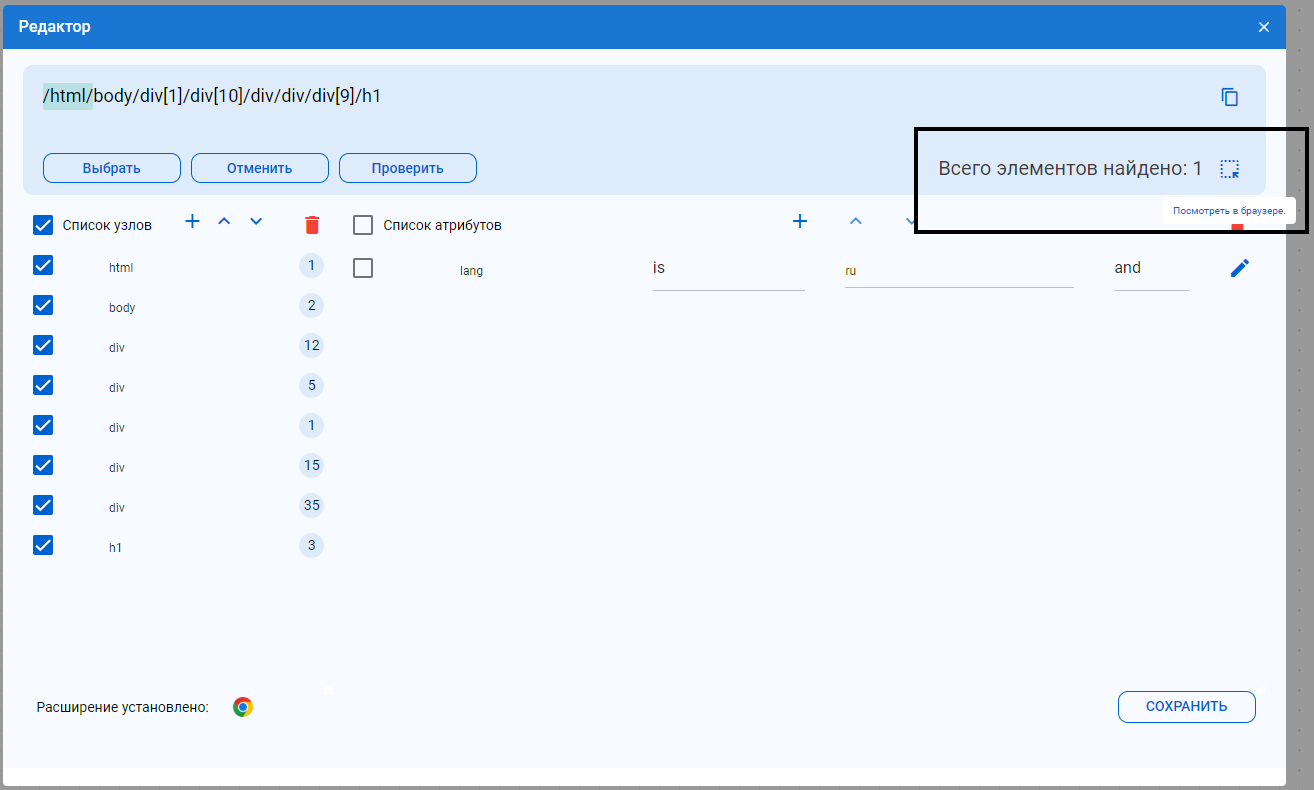Image resolution: width=1314 pixels, height=790 pixels.
Task: Uncheck the html node checkbox
Action: pos(43,265)
